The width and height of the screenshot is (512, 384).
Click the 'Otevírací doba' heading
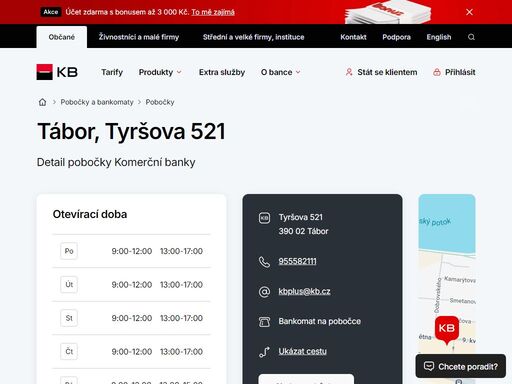(x=90, y=214)
